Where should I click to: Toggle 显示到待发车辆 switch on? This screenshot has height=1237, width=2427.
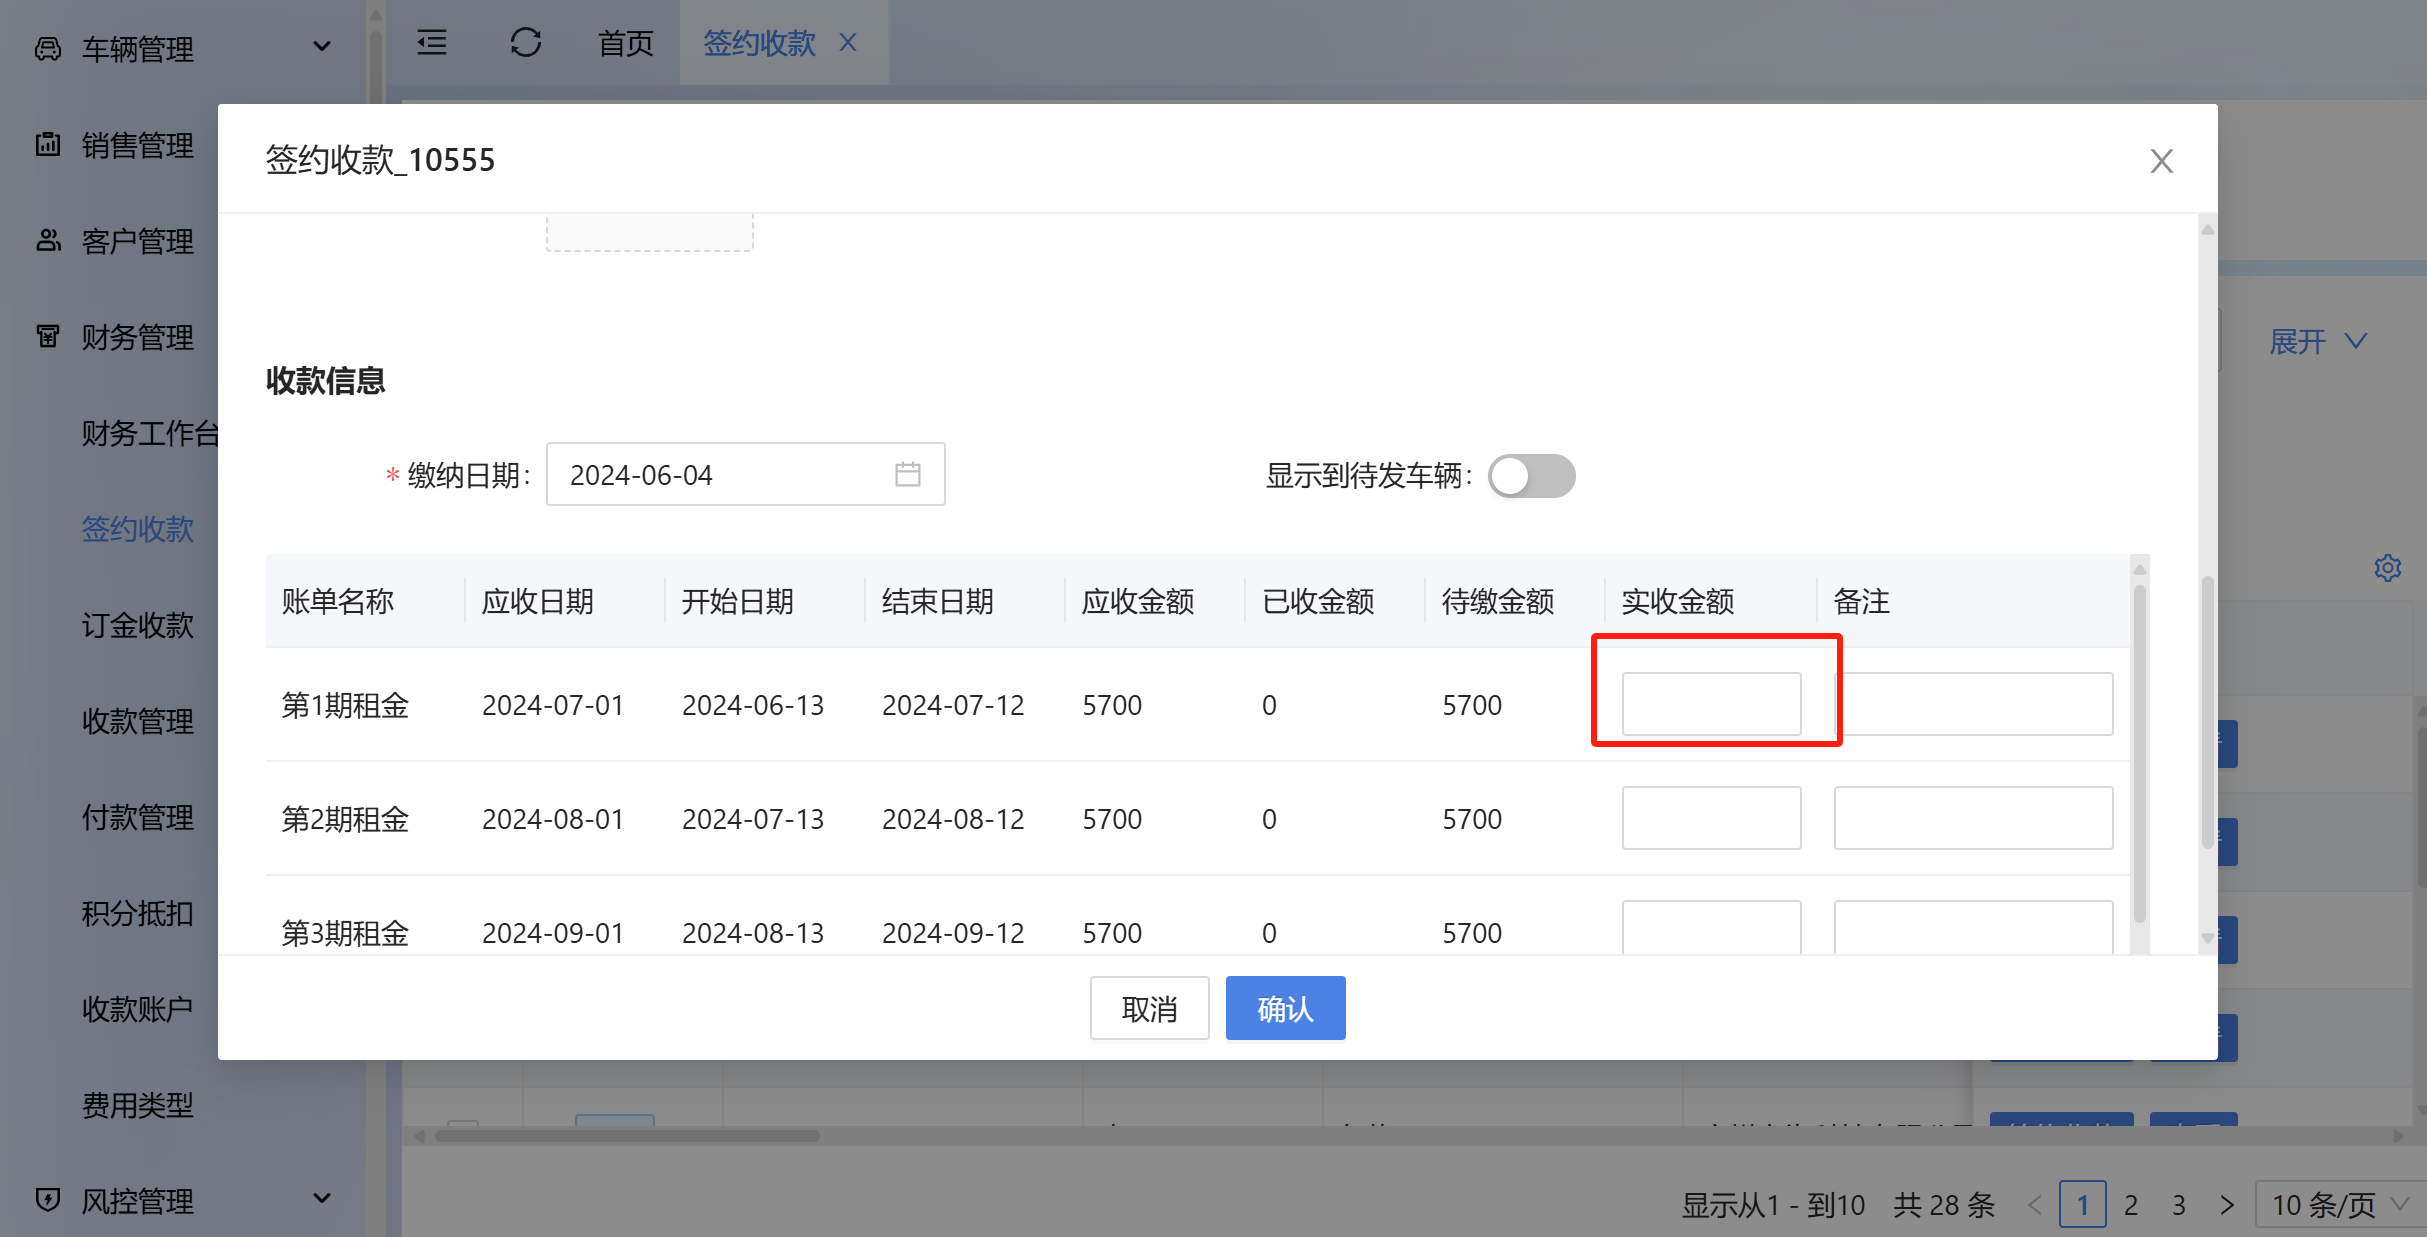tap(1531, 476)
